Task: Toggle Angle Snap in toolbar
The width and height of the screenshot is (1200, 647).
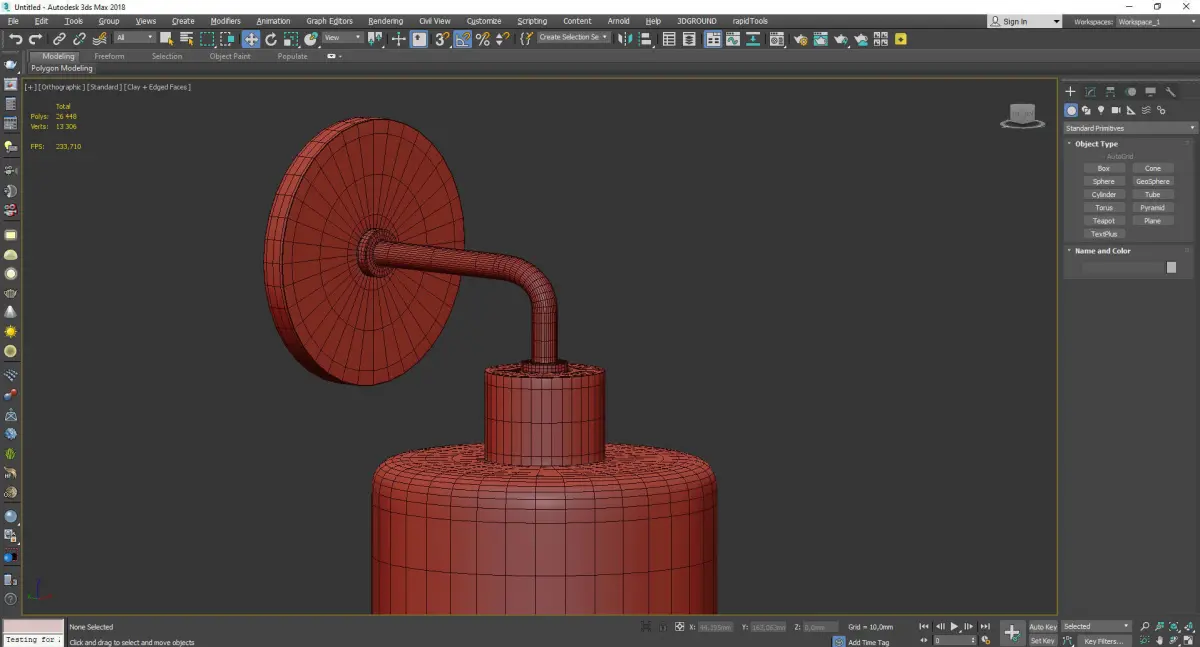Action: (462, 39)
